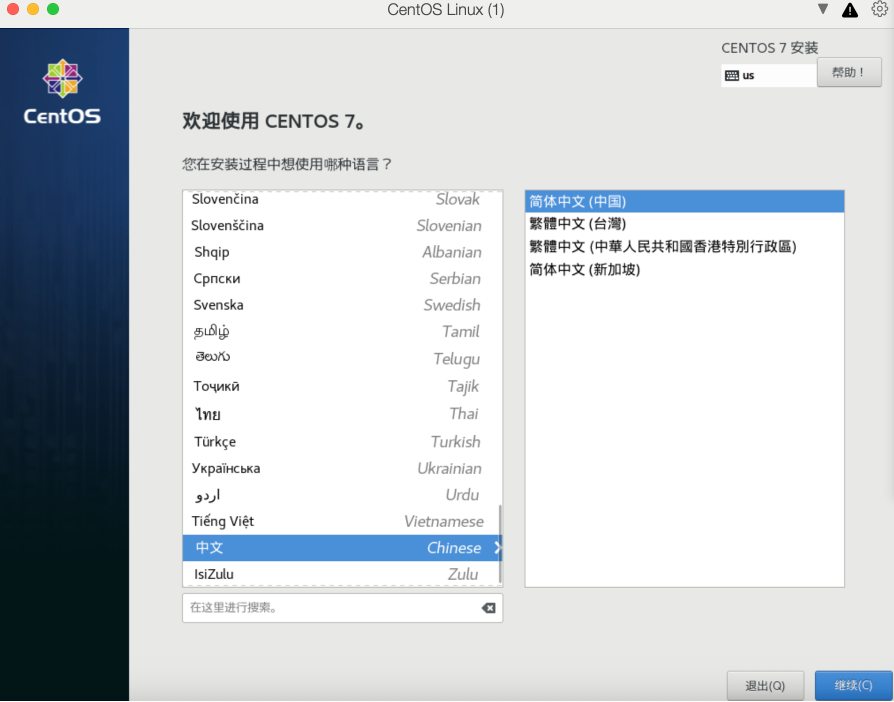Viewport: 894px width, 702px height.
Task: Select Українська Ukrainian language row
Action: (x=341, y=468)
